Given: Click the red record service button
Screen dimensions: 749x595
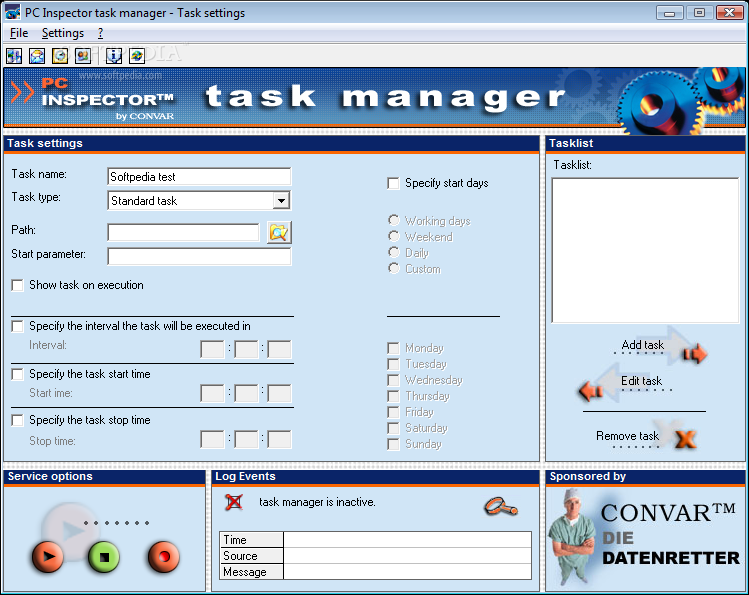Looking at the screenshot, I should [x=163, y=556].
